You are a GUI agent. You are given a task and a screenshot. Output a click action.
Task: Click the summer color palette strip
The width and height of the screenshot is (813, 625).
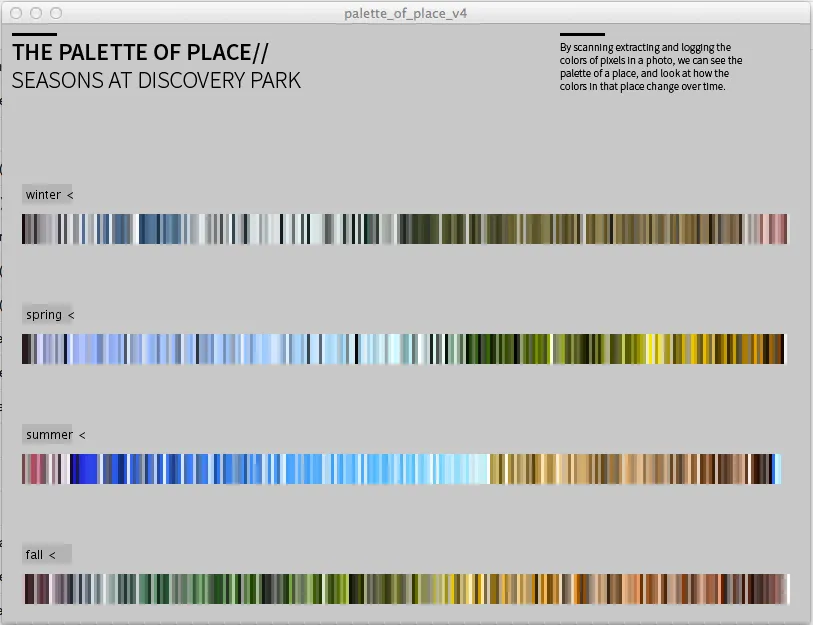[x=402, y=469]
